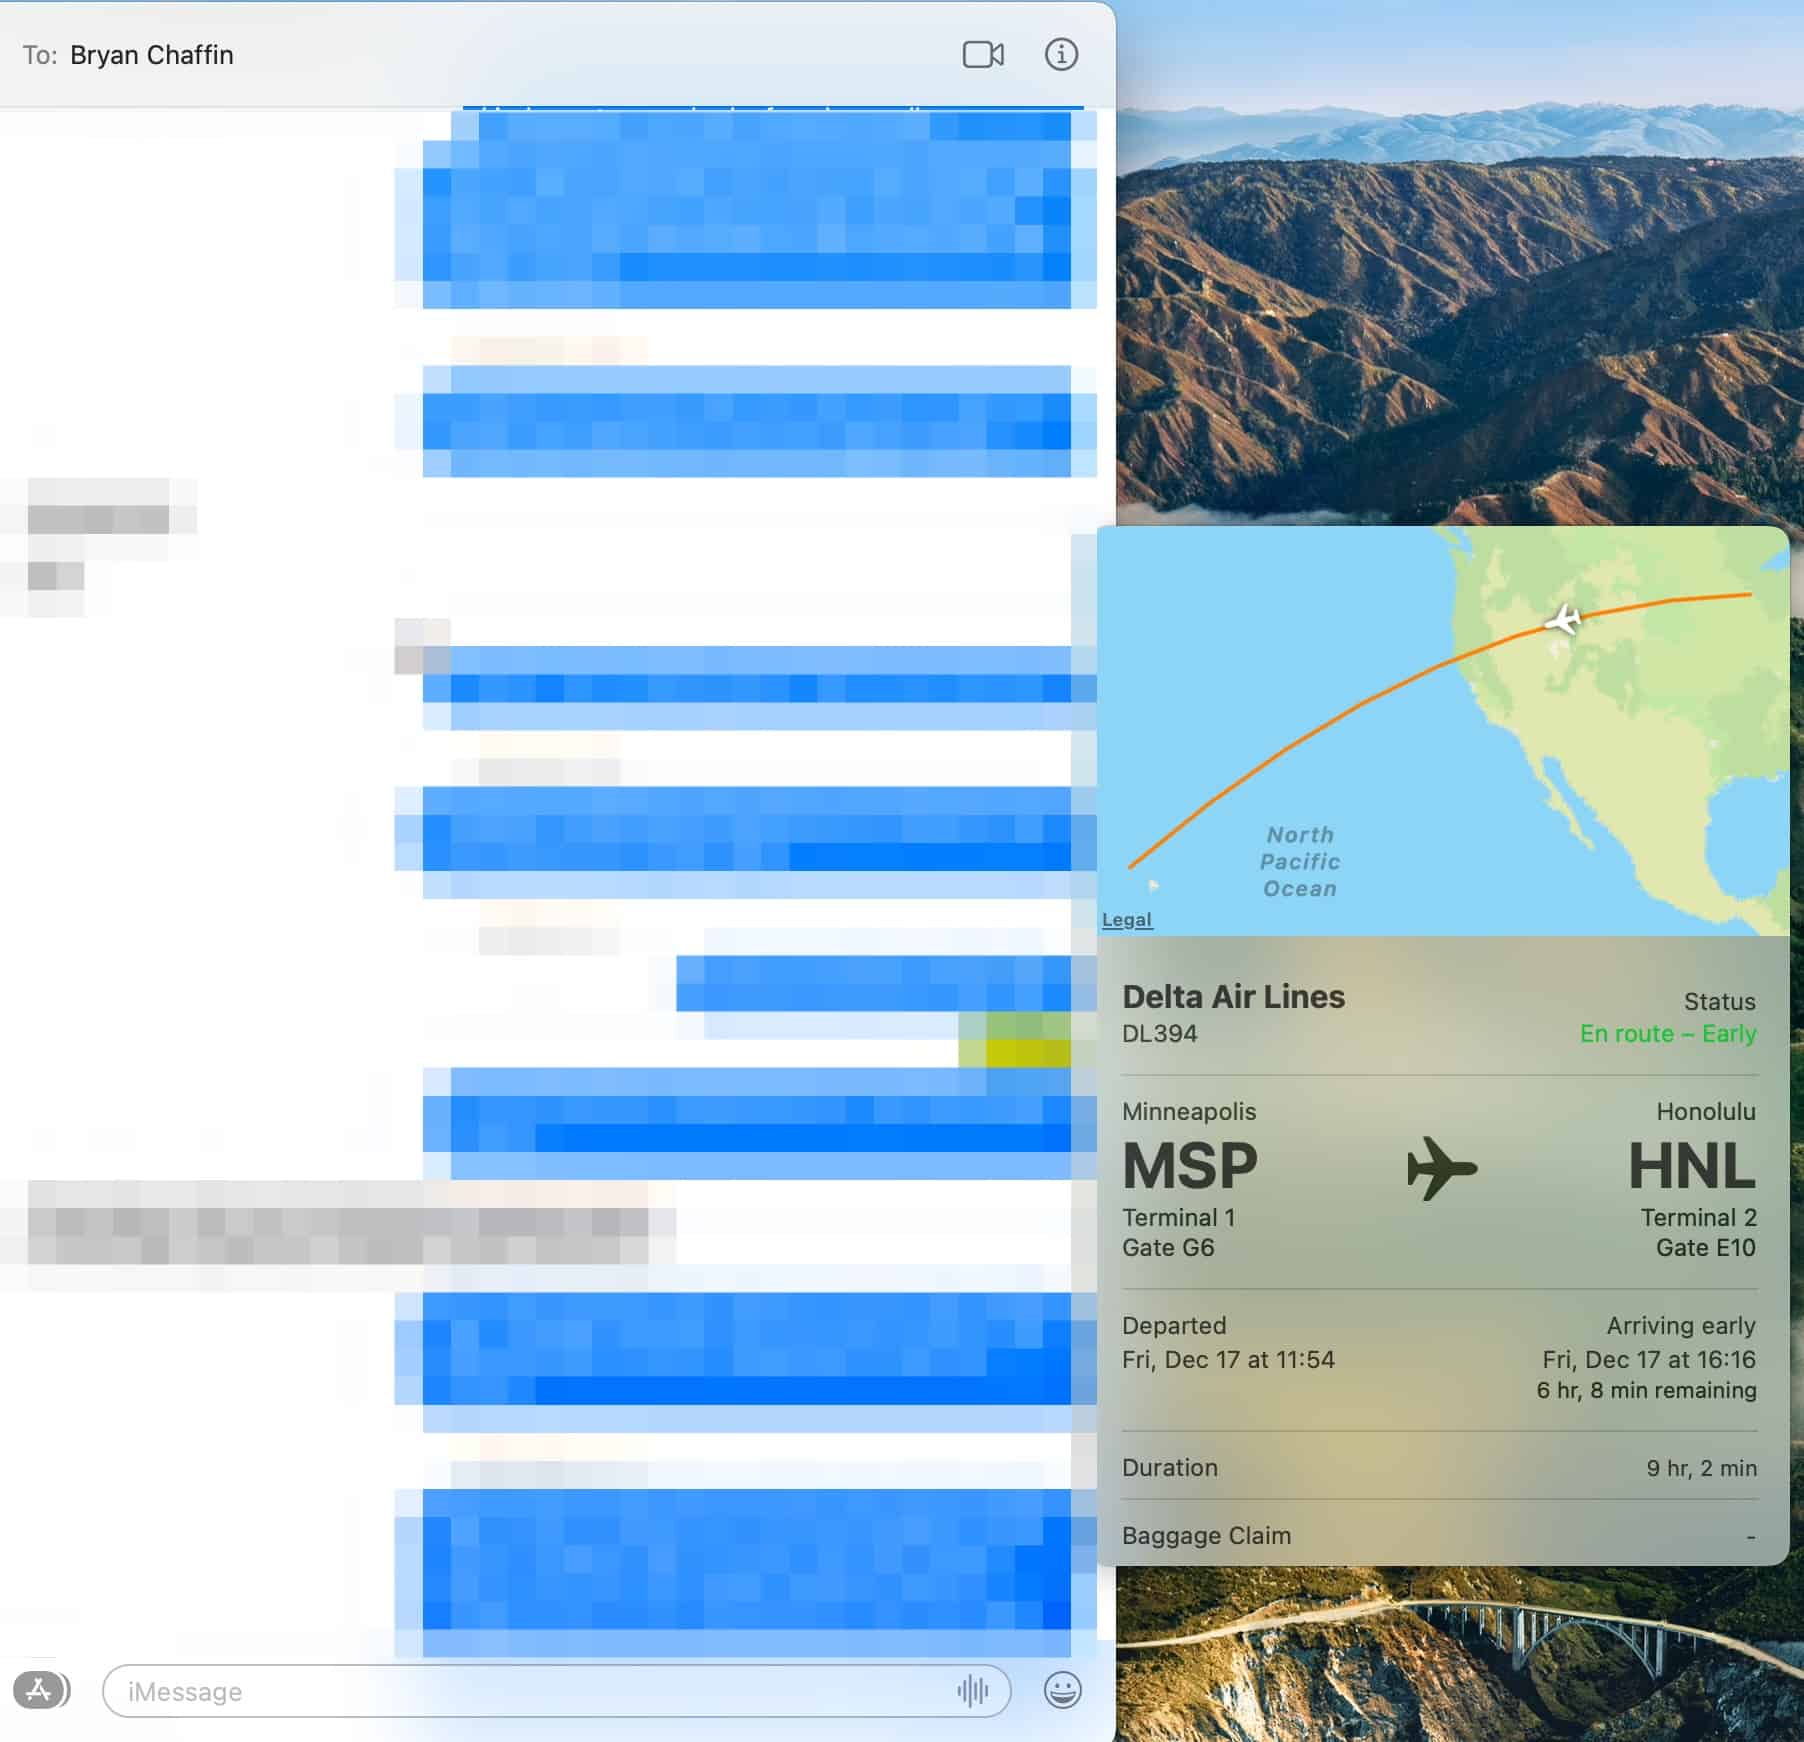The width and height of the screenshot is (1804, 1742).
Task: Click the Arriving early label
Action: [x=1680, y=1325]
